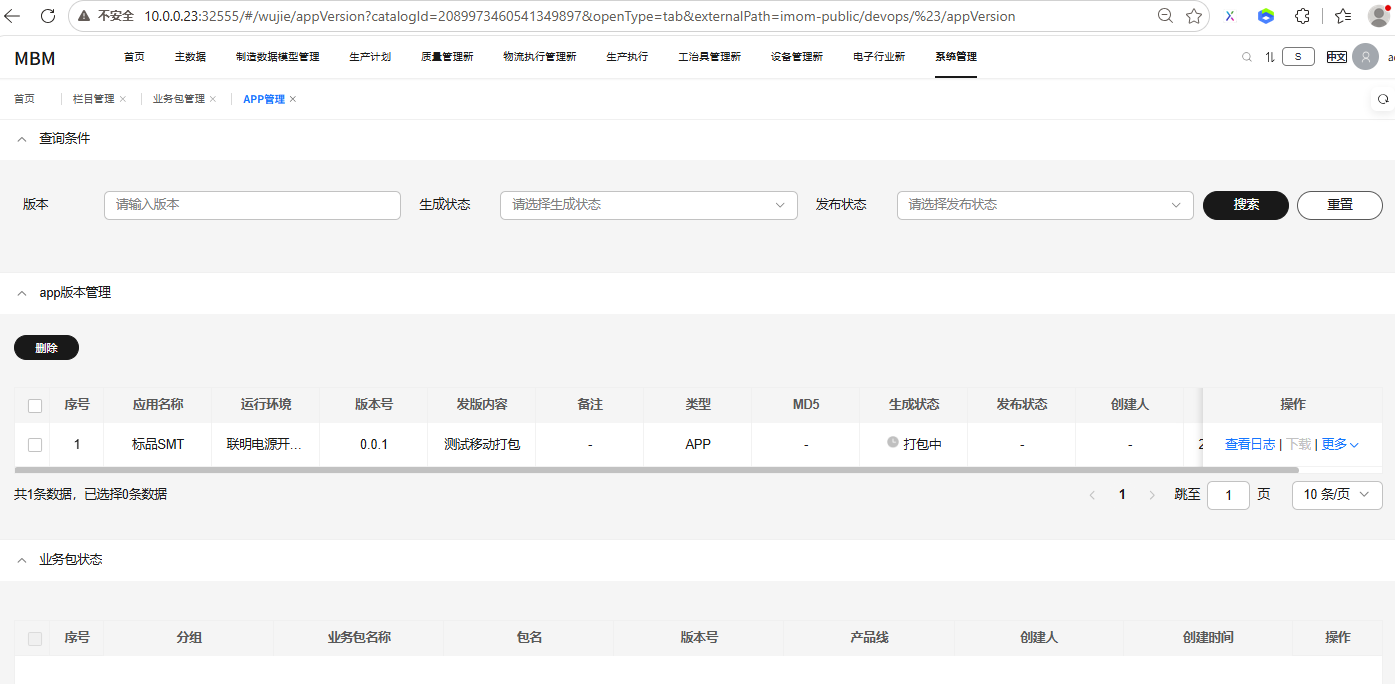Collapse the 查询条件 section
The height and width of the screenshot is (684, 1395).
point(22,139)
